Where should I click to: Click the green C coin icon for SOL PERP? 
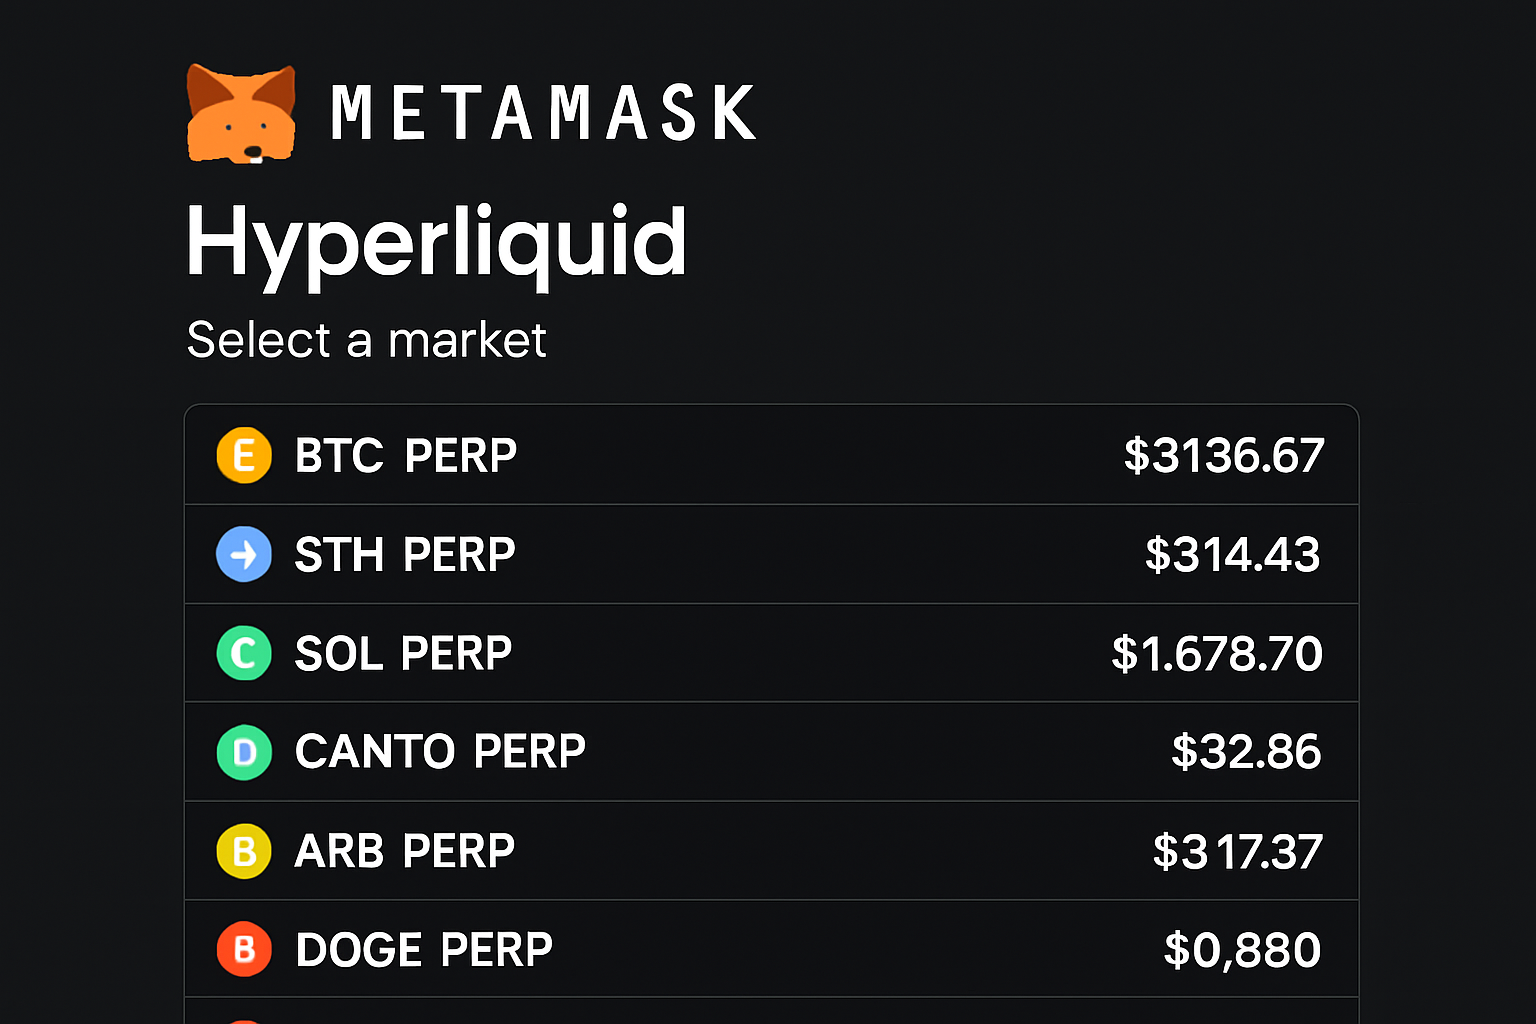coord(243,653)
